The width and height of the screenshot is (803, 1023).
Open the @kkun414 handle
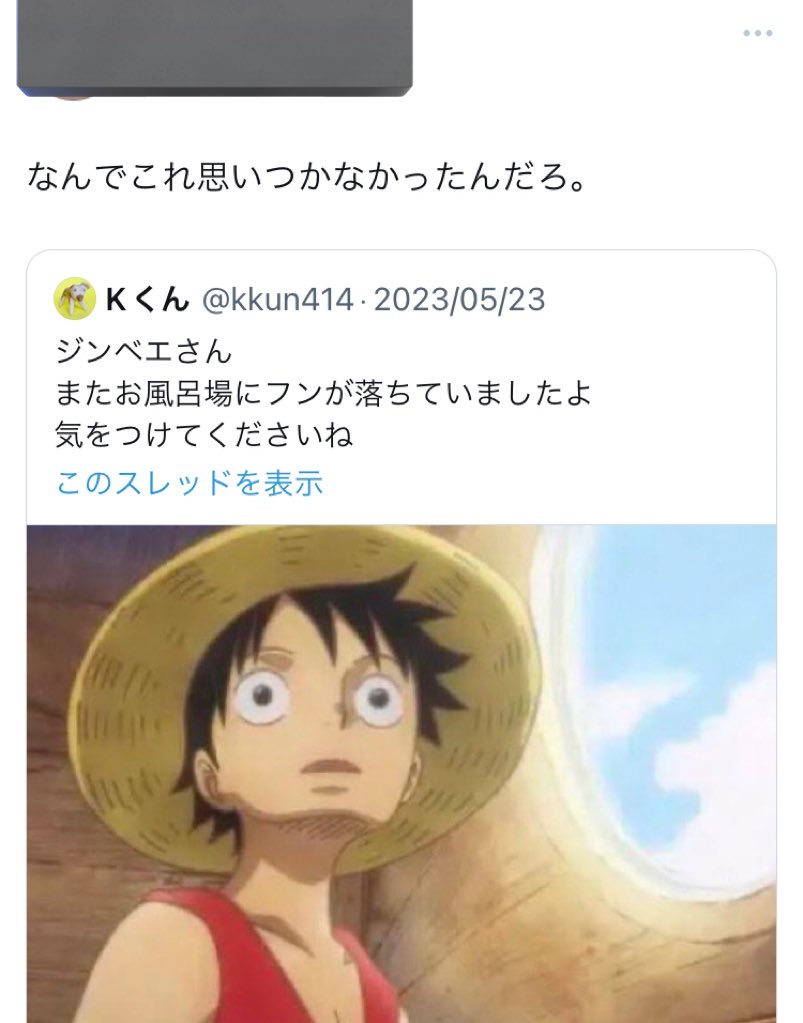(278, 299)
